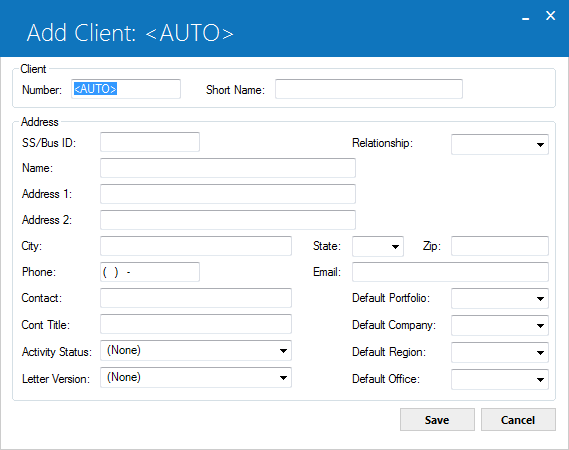Expand the State dropdown list
The width and height of the screenshot is (569, 450).
point(378,246)
